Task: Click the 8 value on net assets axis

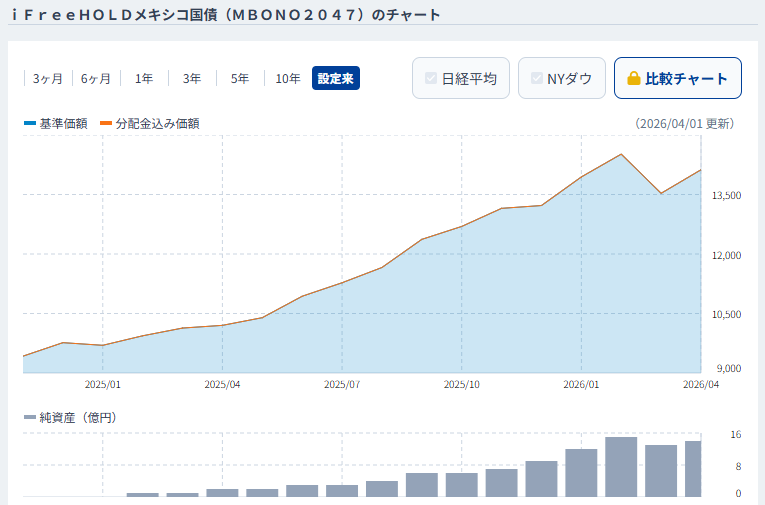Action: 738,466
